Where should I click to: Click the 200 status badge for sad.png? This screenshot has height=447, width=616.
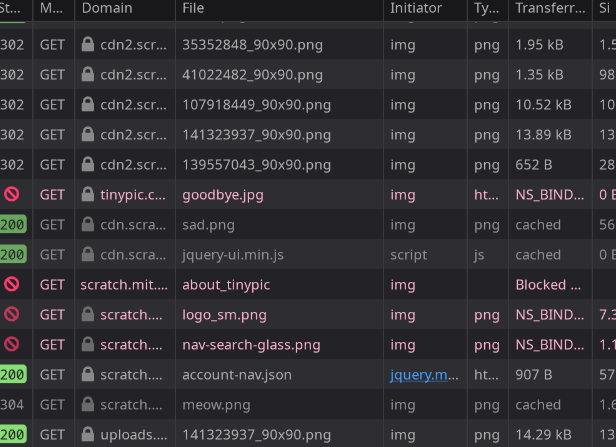click(13, 224)
